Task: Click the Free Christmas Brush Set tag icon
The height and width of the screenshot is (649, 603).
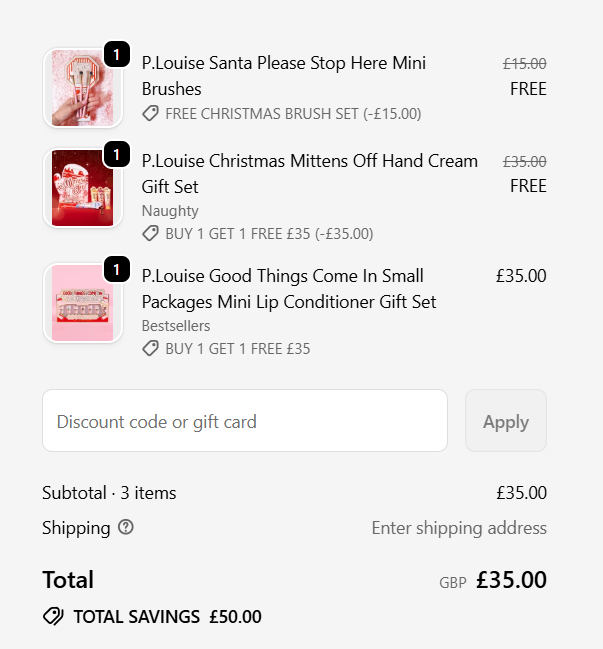Action: pos(151,114)
